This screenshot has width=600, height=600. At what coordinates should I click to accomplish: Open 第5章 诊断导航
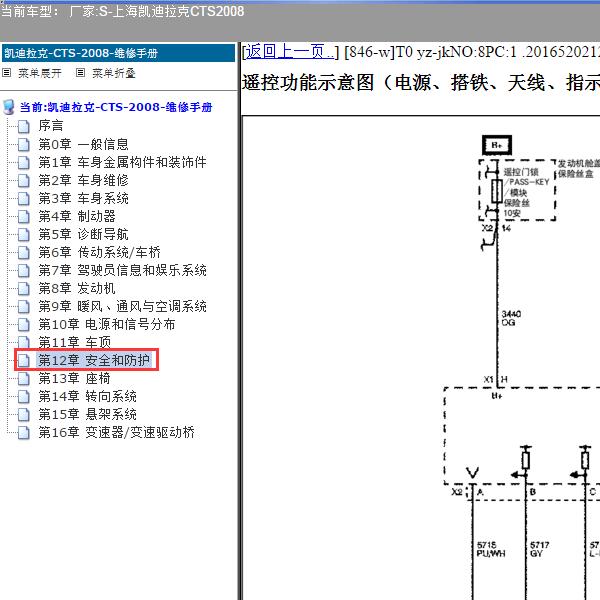[x=83, y=234]
